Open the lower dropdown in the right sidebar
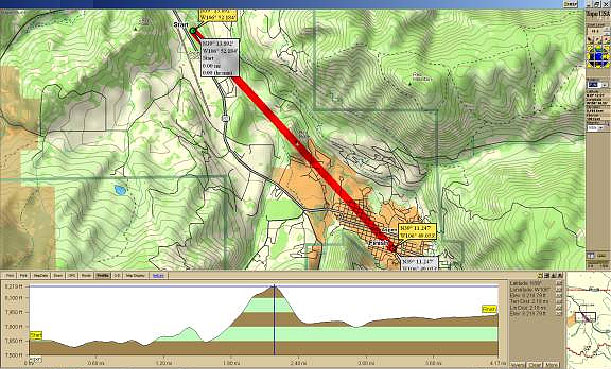The height and width of the screenshot is (369, 611). [x=598, y=127]
